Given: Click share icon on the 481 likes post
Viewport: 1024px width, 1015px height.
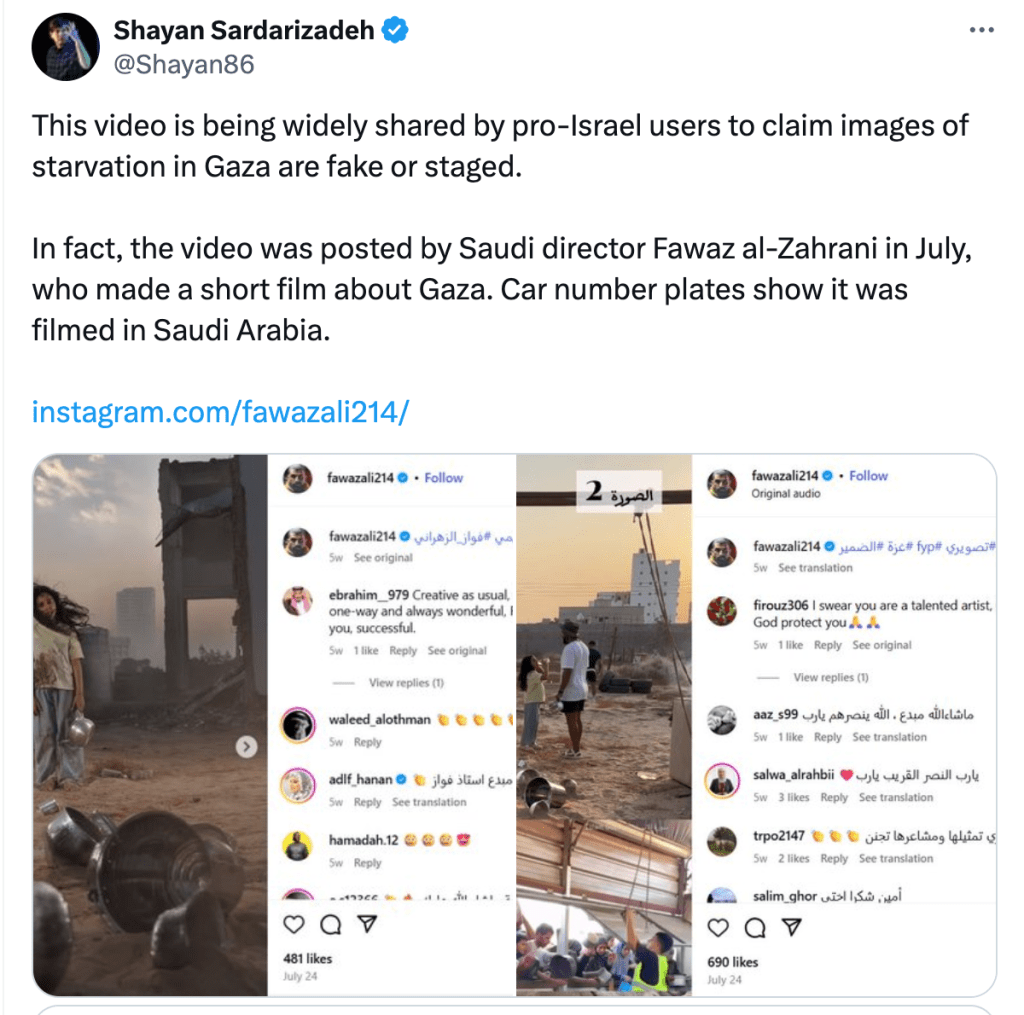Looking at the screenshot, I should pos(367,926).
